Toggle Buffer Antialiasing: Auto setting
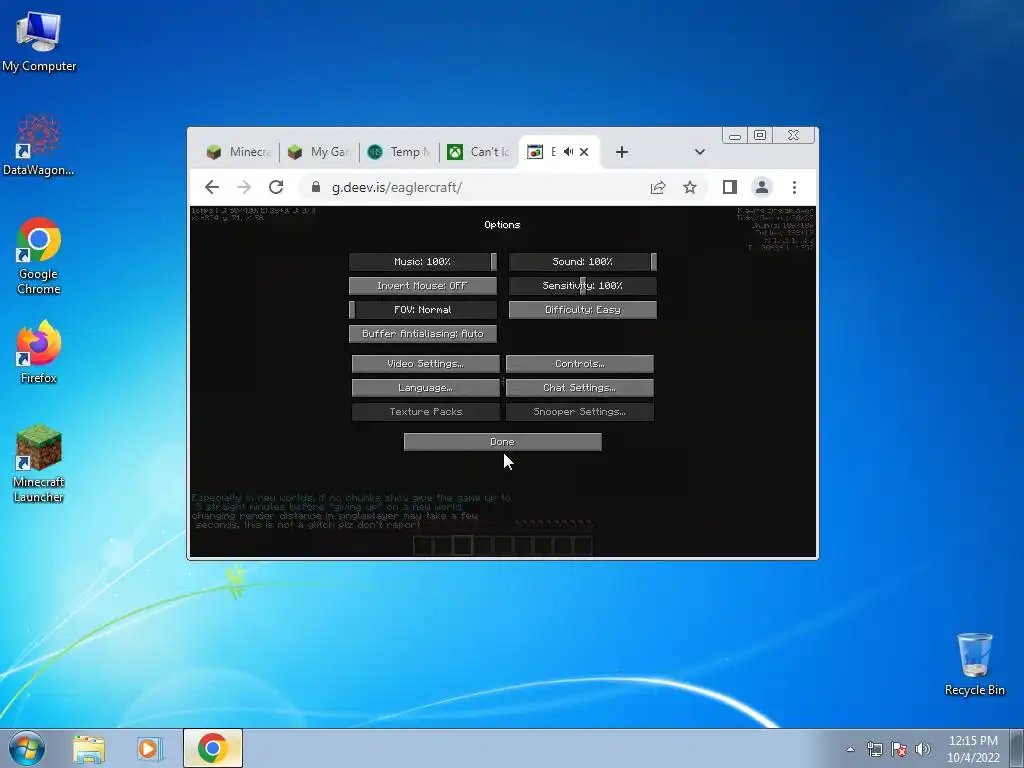1024x768 pixels. [423, 334]
